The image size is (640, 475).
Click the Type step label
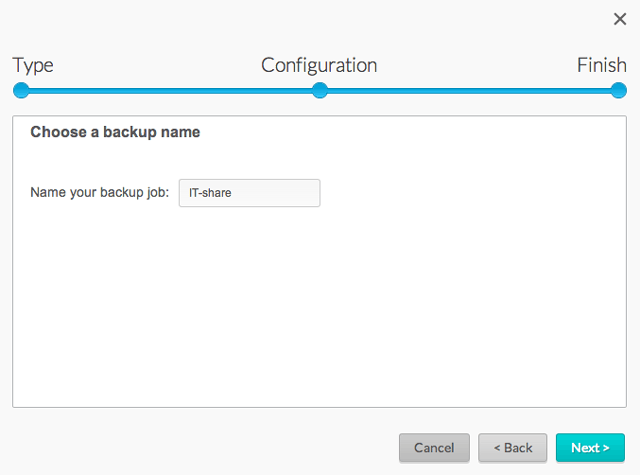pyautogui.click(x=33, y=66)
